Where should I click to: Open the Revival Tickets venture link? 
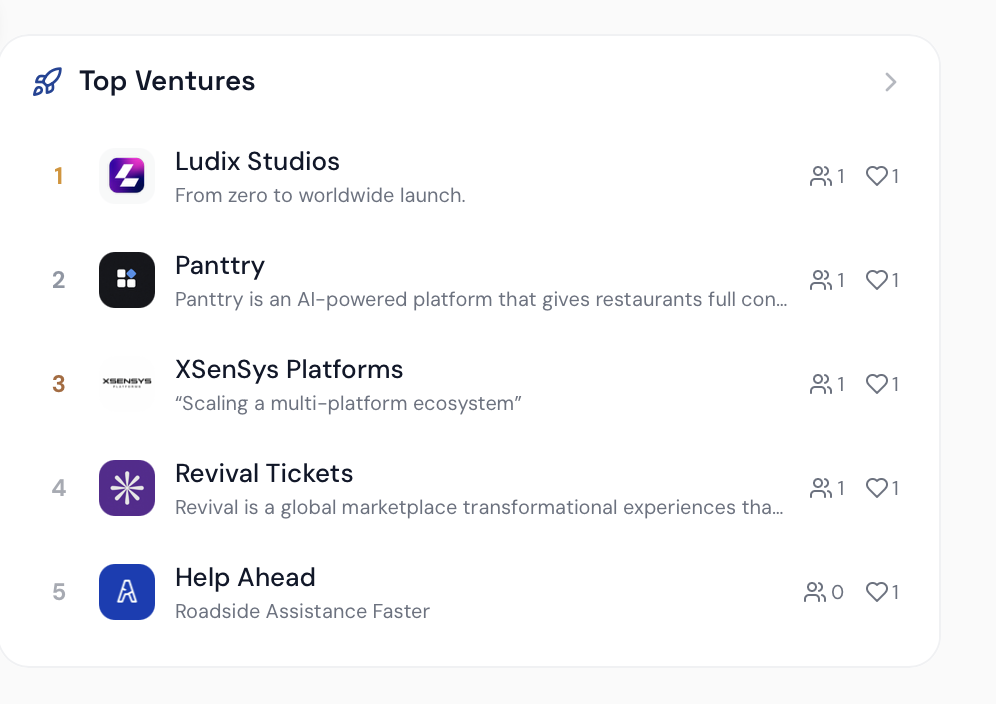(x=264, y=474)
